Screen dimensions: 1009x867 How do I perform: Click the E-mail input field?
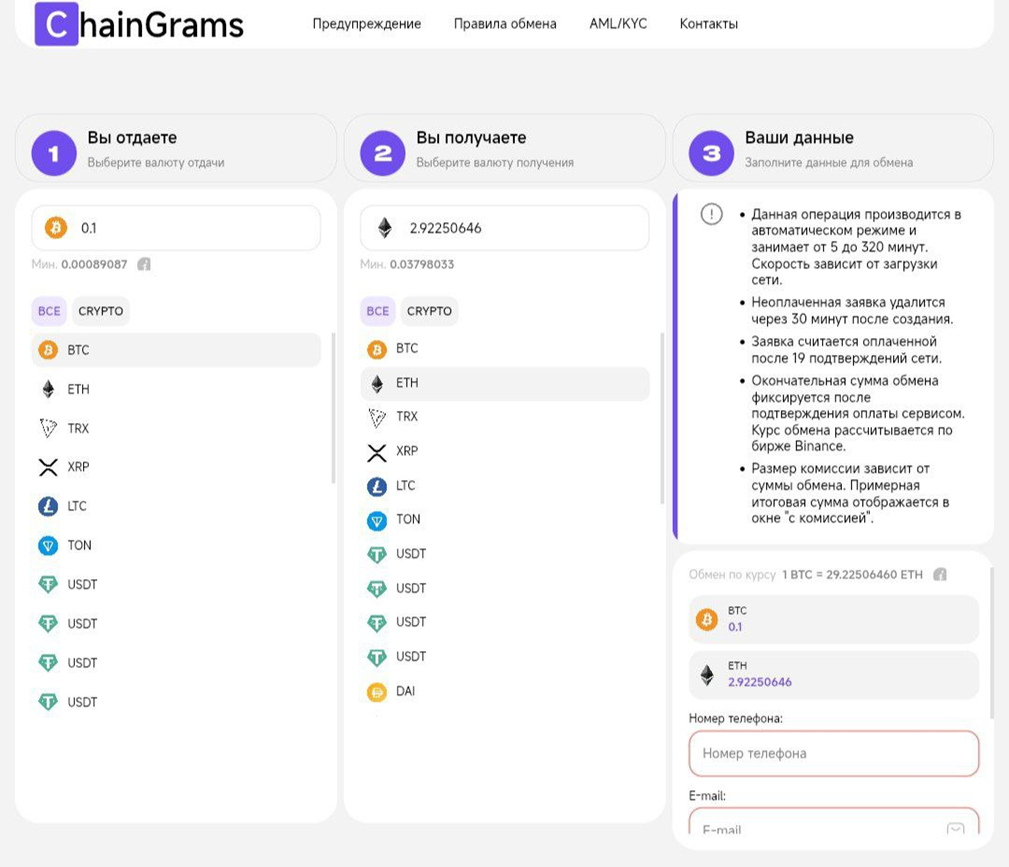pyautogui.click(x=833, y=823)
